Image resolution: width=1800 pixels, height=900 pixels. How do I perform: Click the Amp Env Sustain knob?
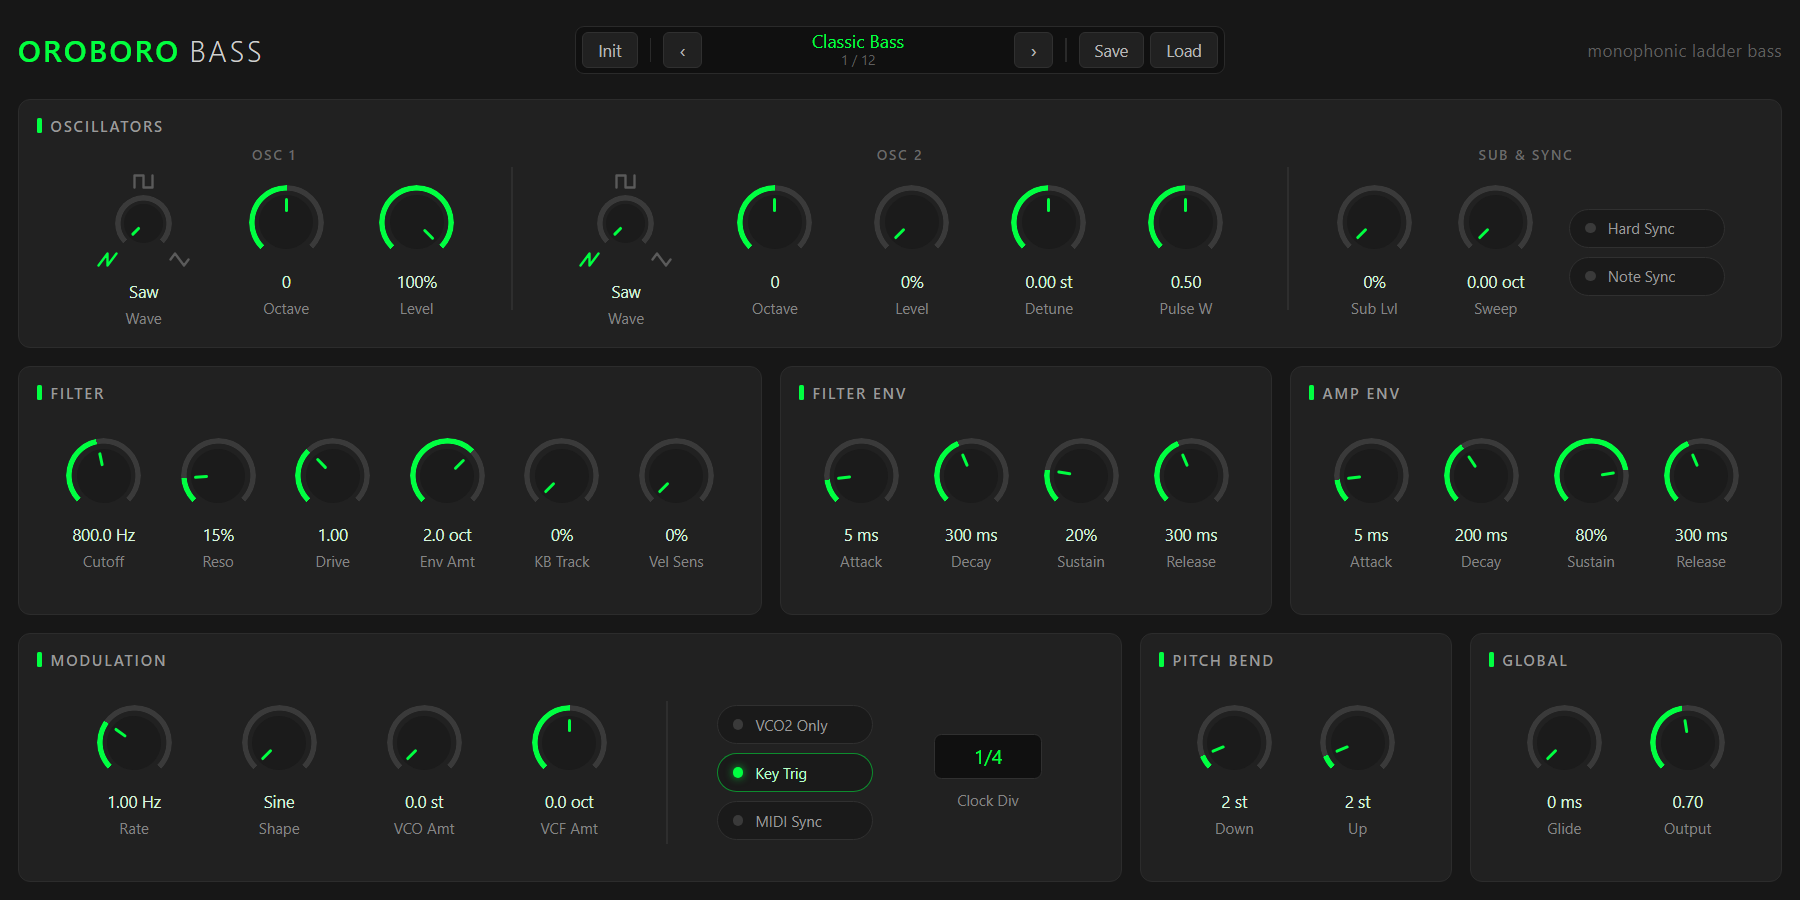point(1591,475)
